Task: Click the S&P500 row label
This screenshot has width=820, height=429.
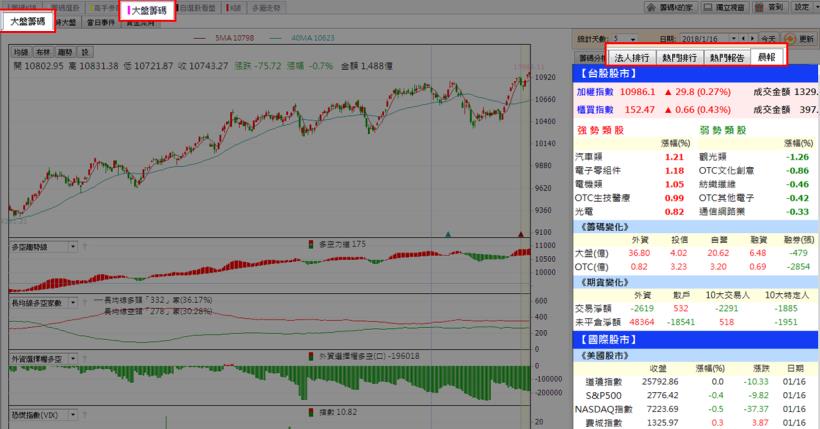Action: (603, 396)
